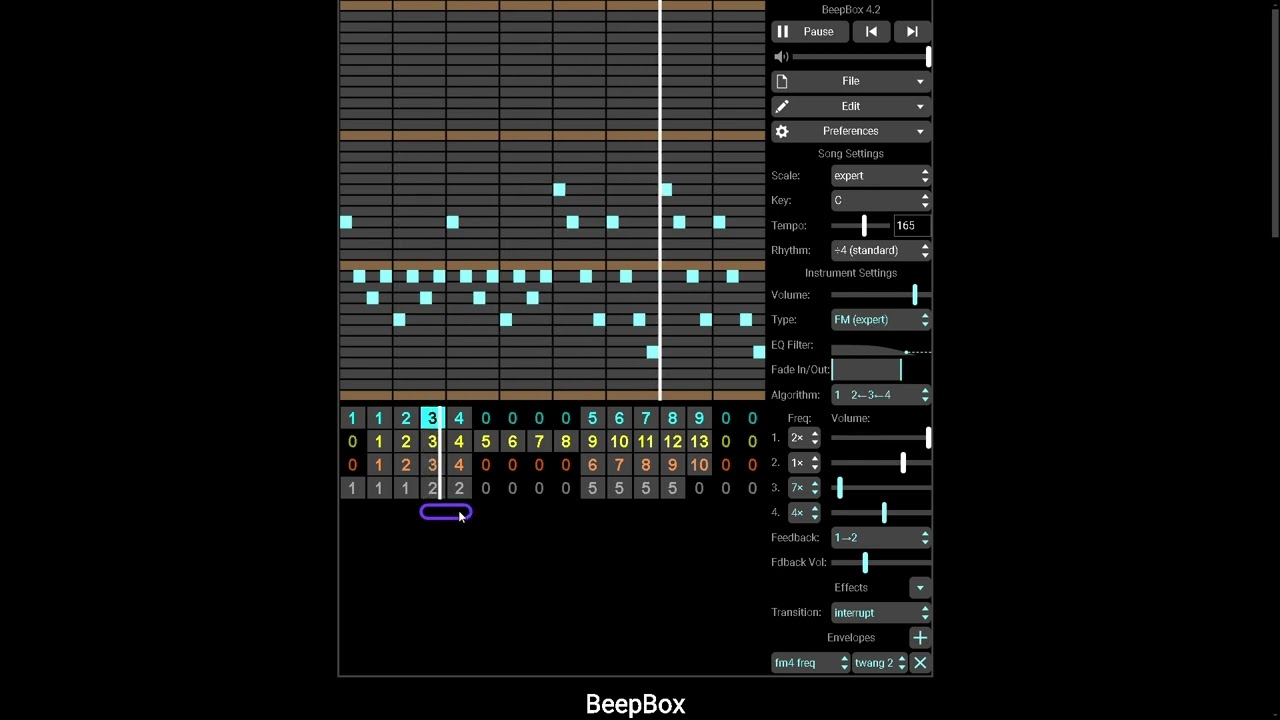Click the master volume slider
The image size is (1280, 720).
click(x=861, y=57)
